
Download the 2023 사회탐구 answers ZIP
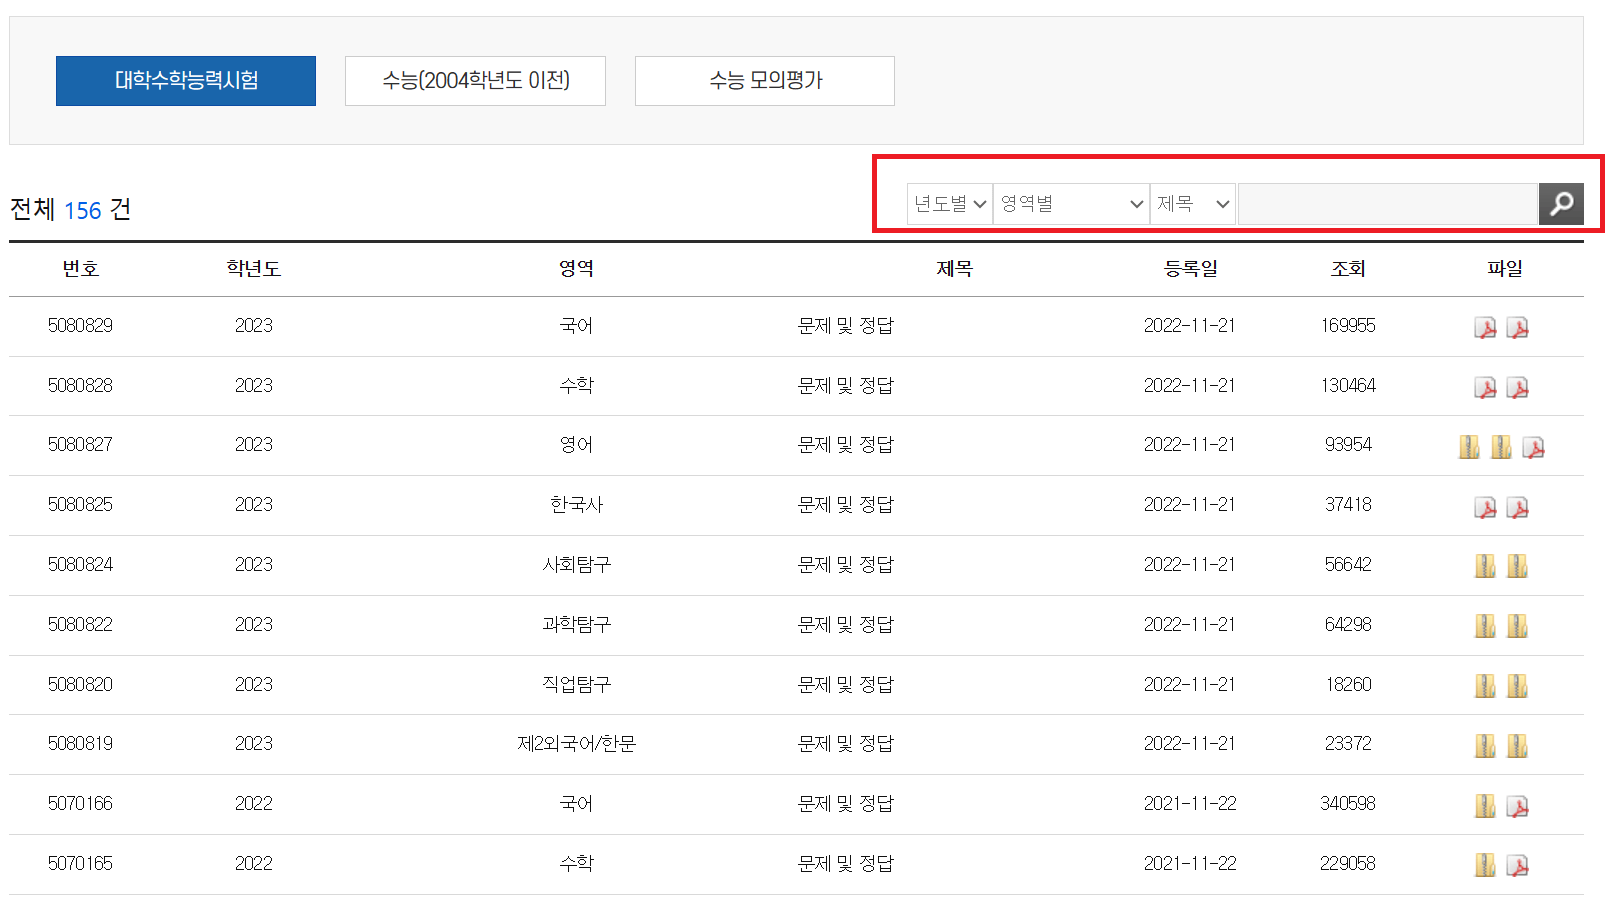pos(1517,565)
